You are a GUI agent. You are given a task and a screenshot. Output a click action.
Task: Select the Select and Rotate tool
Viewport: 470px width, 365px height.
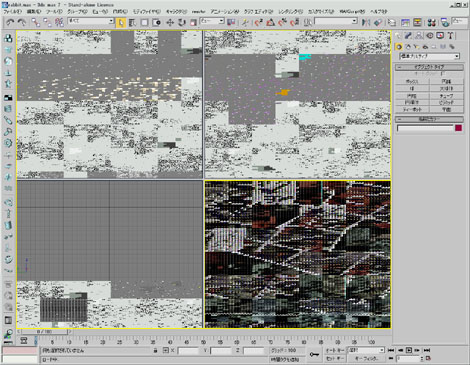tap(182, 22)
